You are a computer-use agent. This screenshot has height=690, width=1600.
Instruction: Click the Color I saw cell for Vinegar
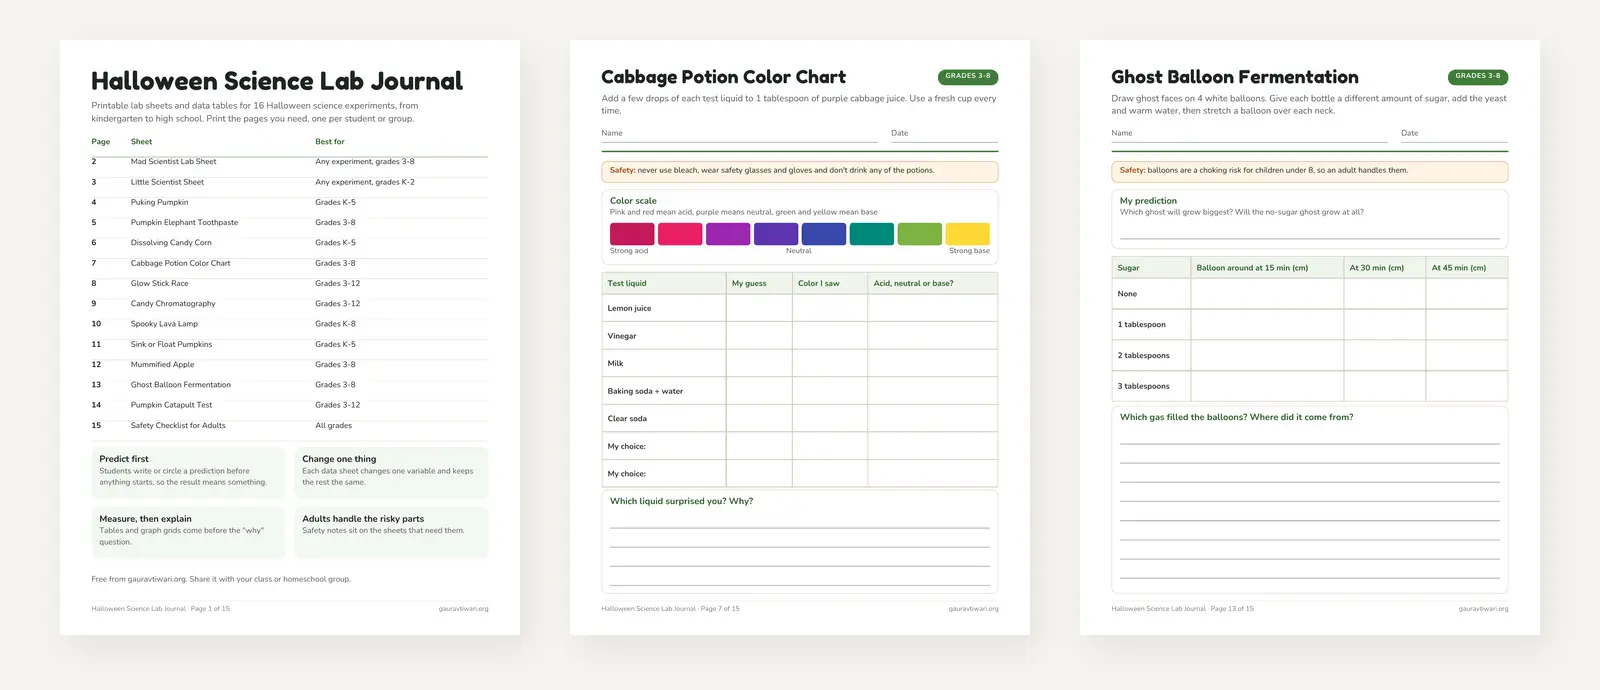(x=830, y=336)
